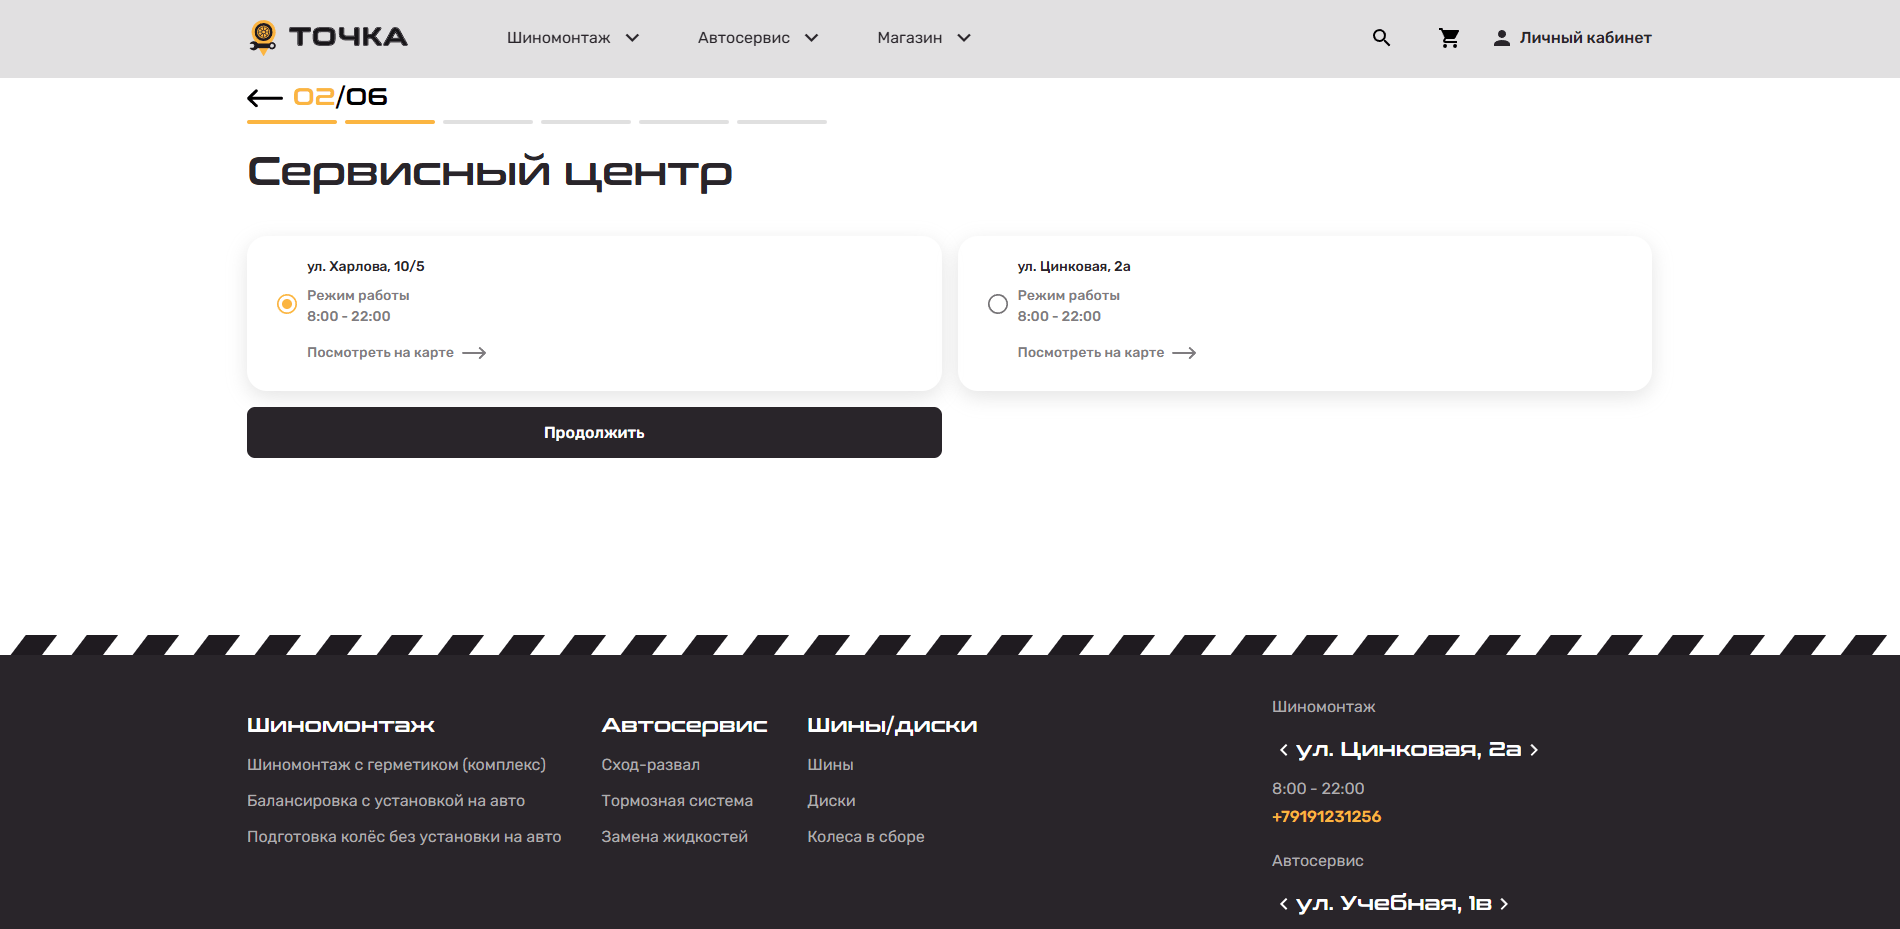Show previous Автосервис address before ул. Учебная

(1283, 904)
